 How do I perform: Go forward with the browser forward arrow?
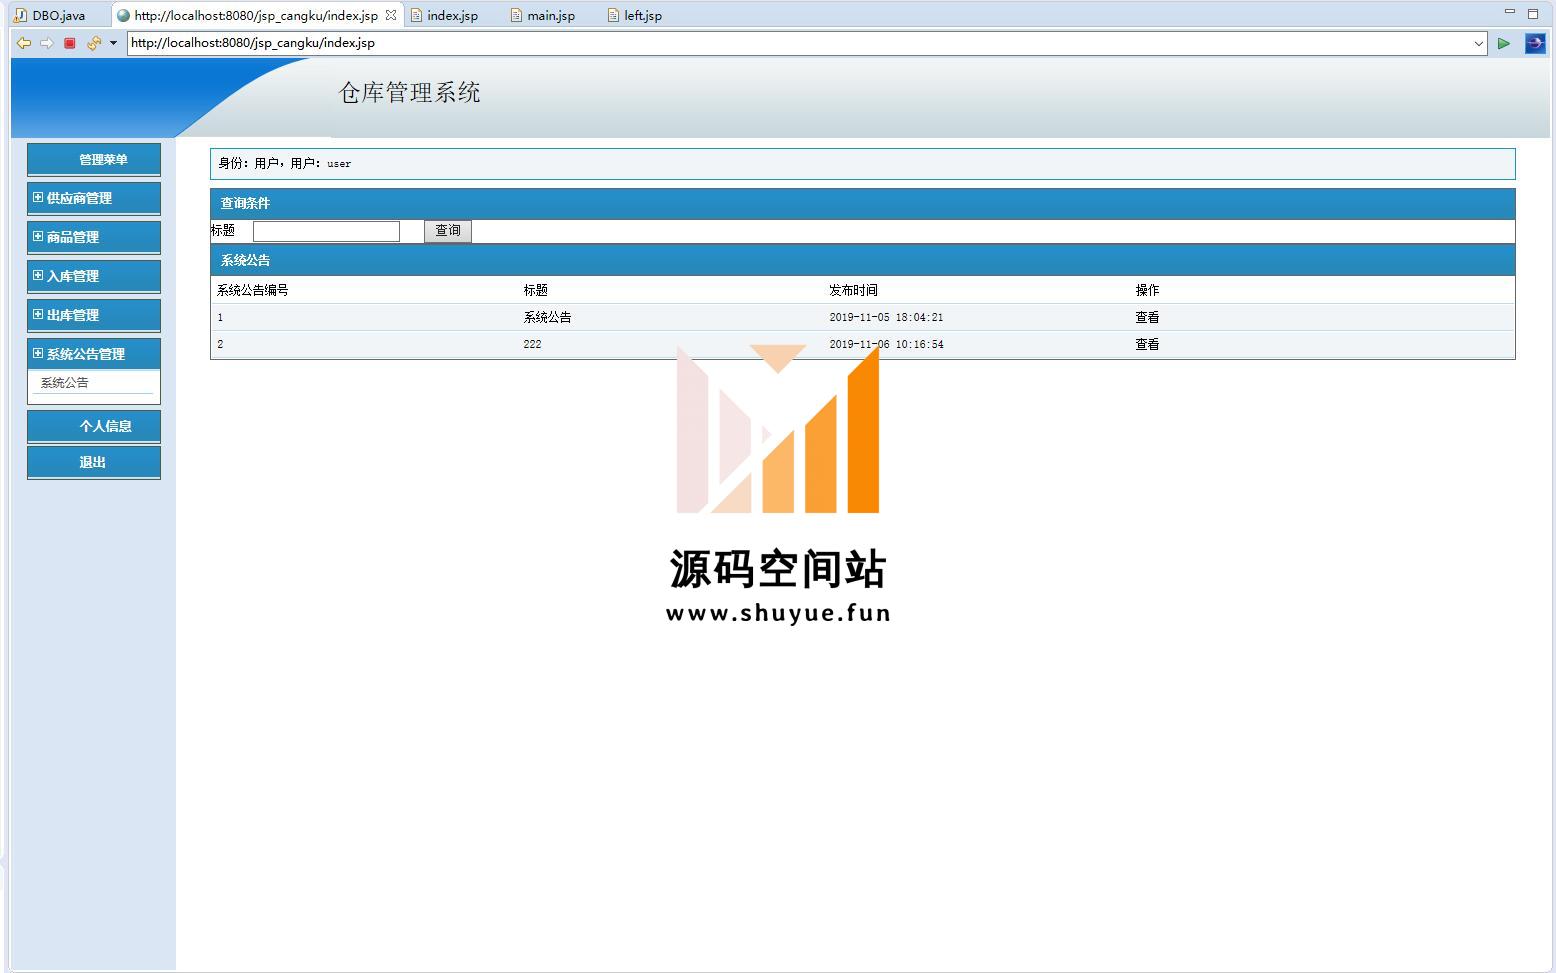[x=46, y=43]
